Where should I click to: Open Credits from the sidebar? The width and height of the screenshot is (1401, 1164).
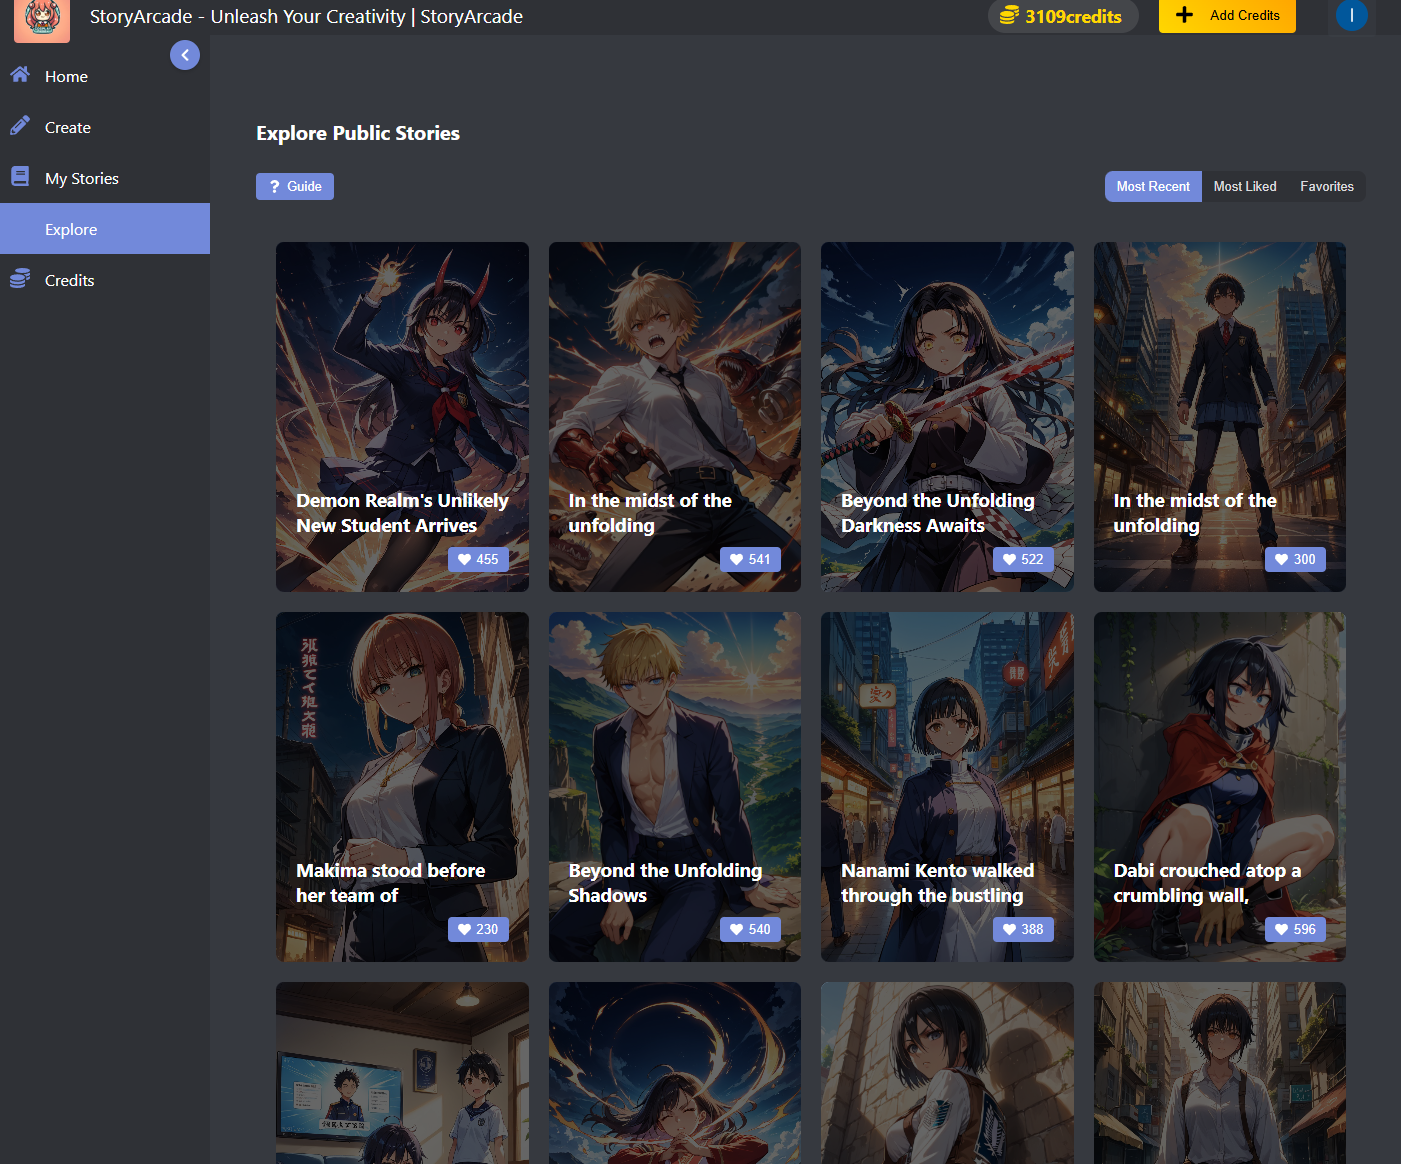(x=105, y=280)
